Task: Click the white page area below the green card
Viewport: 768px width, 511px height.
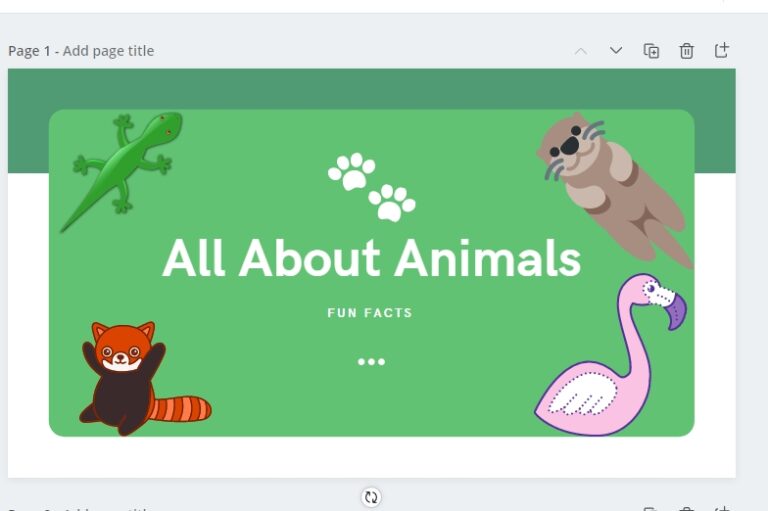Action: (x=371, y=457)
